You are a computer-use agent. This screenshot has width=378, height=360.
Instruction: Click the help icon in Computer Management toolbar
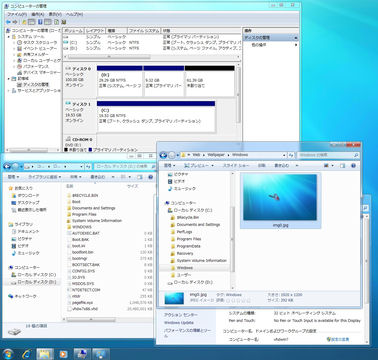click(40, 22)
